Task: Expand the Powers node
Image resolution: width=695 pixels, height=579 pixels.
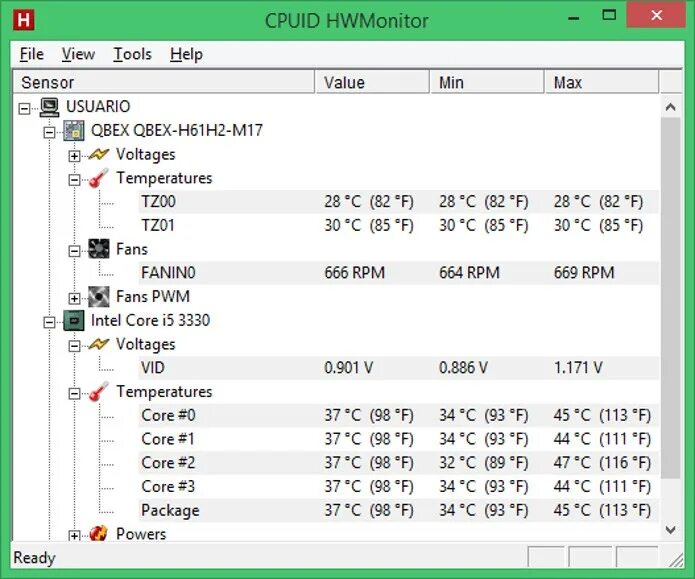Action: pyautogui.click(x=74, y=536)
